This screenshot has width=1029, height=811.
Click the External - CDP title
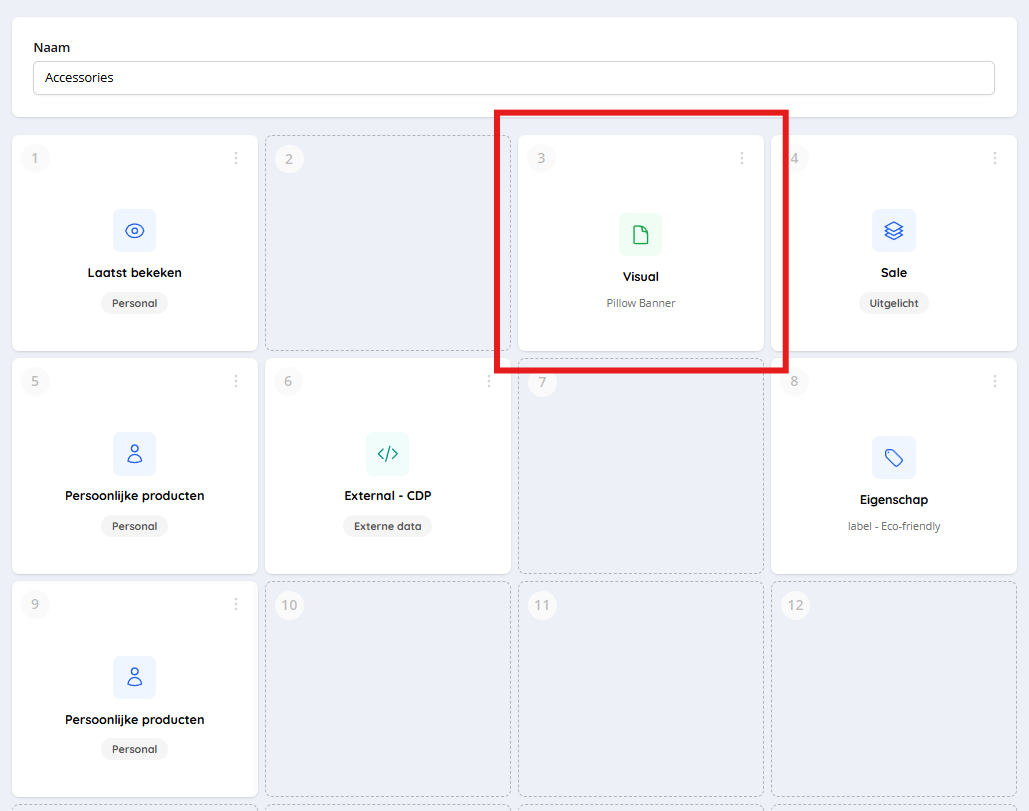pyautogui.click(x=387, y=496)
